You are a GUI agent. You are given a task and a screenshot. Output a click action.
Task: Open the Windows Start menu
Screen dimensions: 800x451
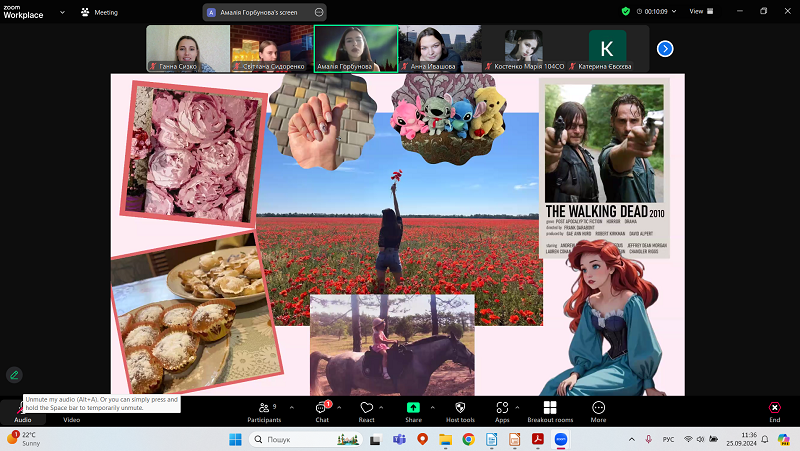pos(235,439)
